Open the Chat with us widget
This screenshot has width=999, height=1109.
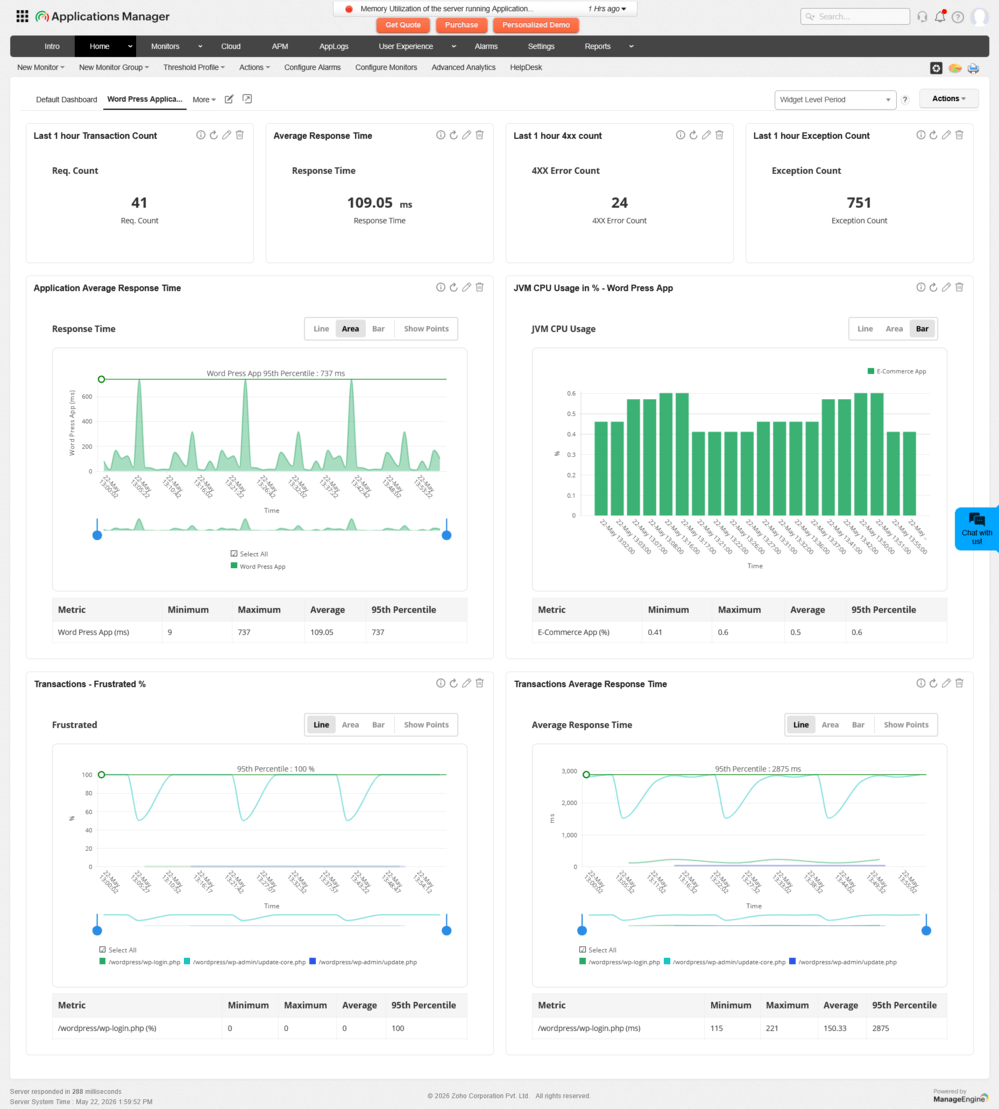(x=976, y=528)
